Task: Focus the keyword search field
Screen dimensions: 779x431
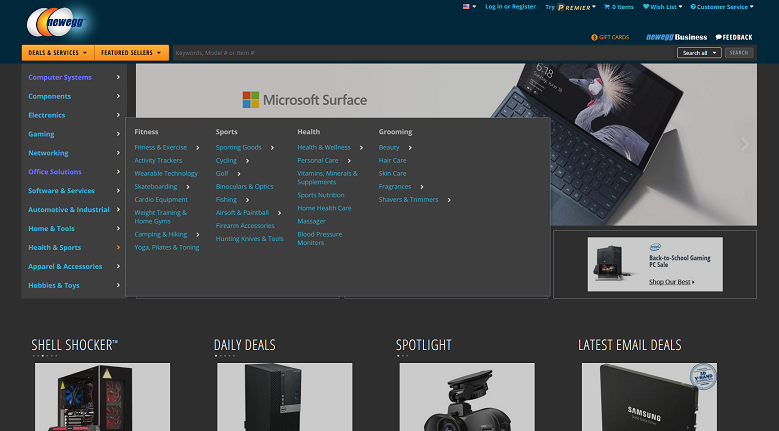Action: coord(423,53)
